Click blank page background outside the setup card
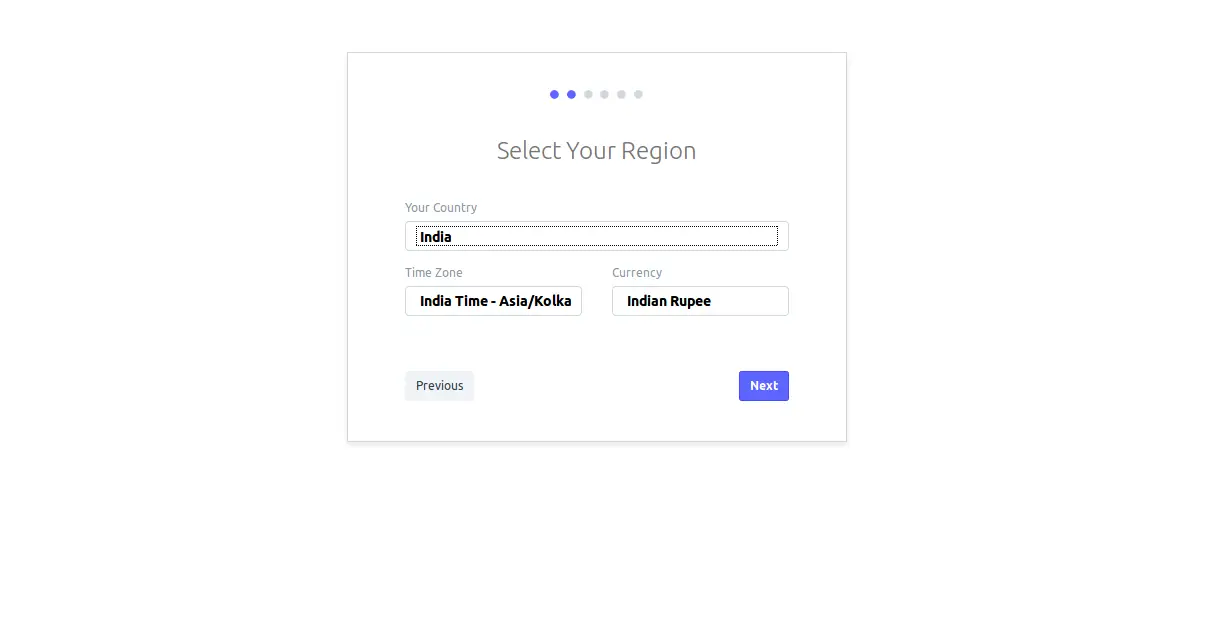The width and height of the screenshot is (1229, 639). (x=1000, y=520)
